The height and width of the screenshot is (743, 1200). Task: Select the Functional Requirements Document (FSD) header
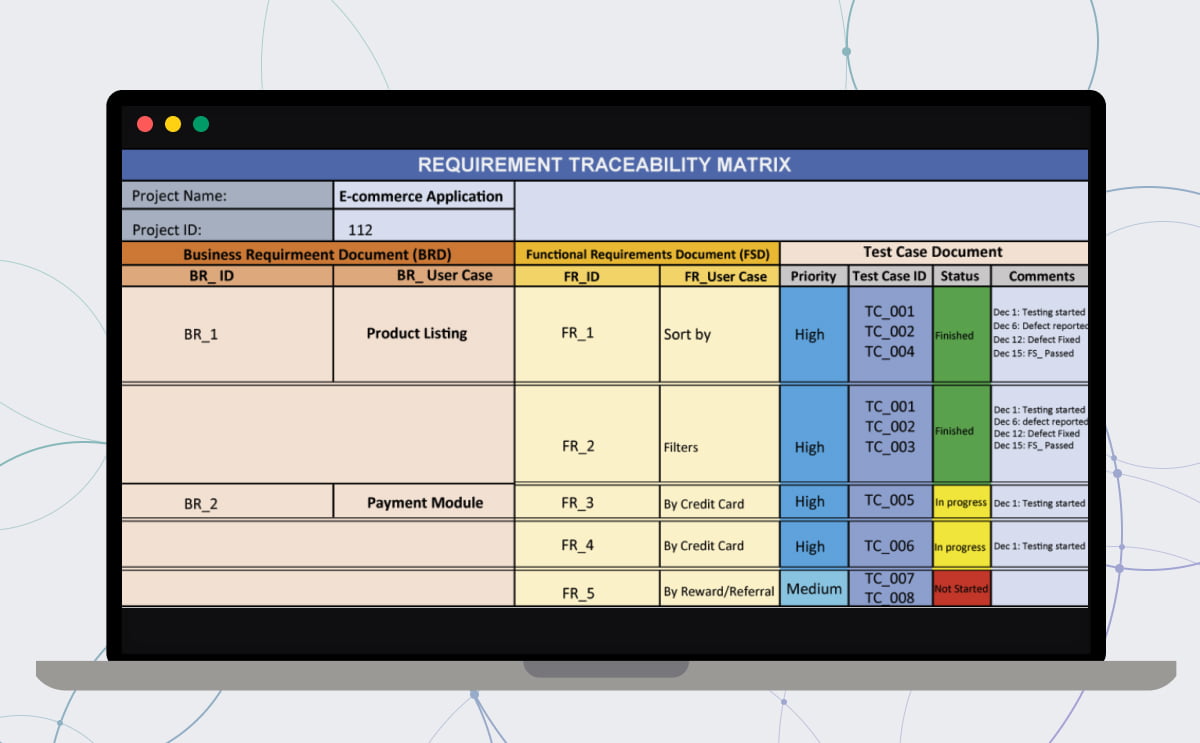646,254
